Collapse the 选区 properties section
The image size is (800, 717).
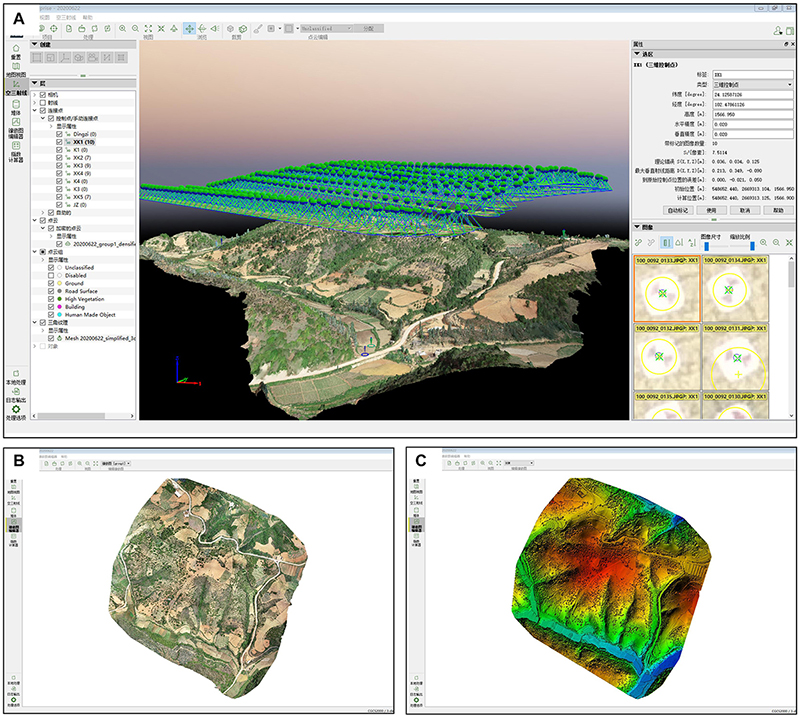[637, 54]
